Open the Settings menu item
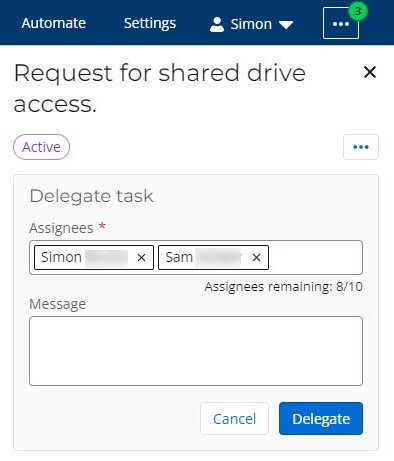This screenshot has height=461, width=394. (150, 23)
